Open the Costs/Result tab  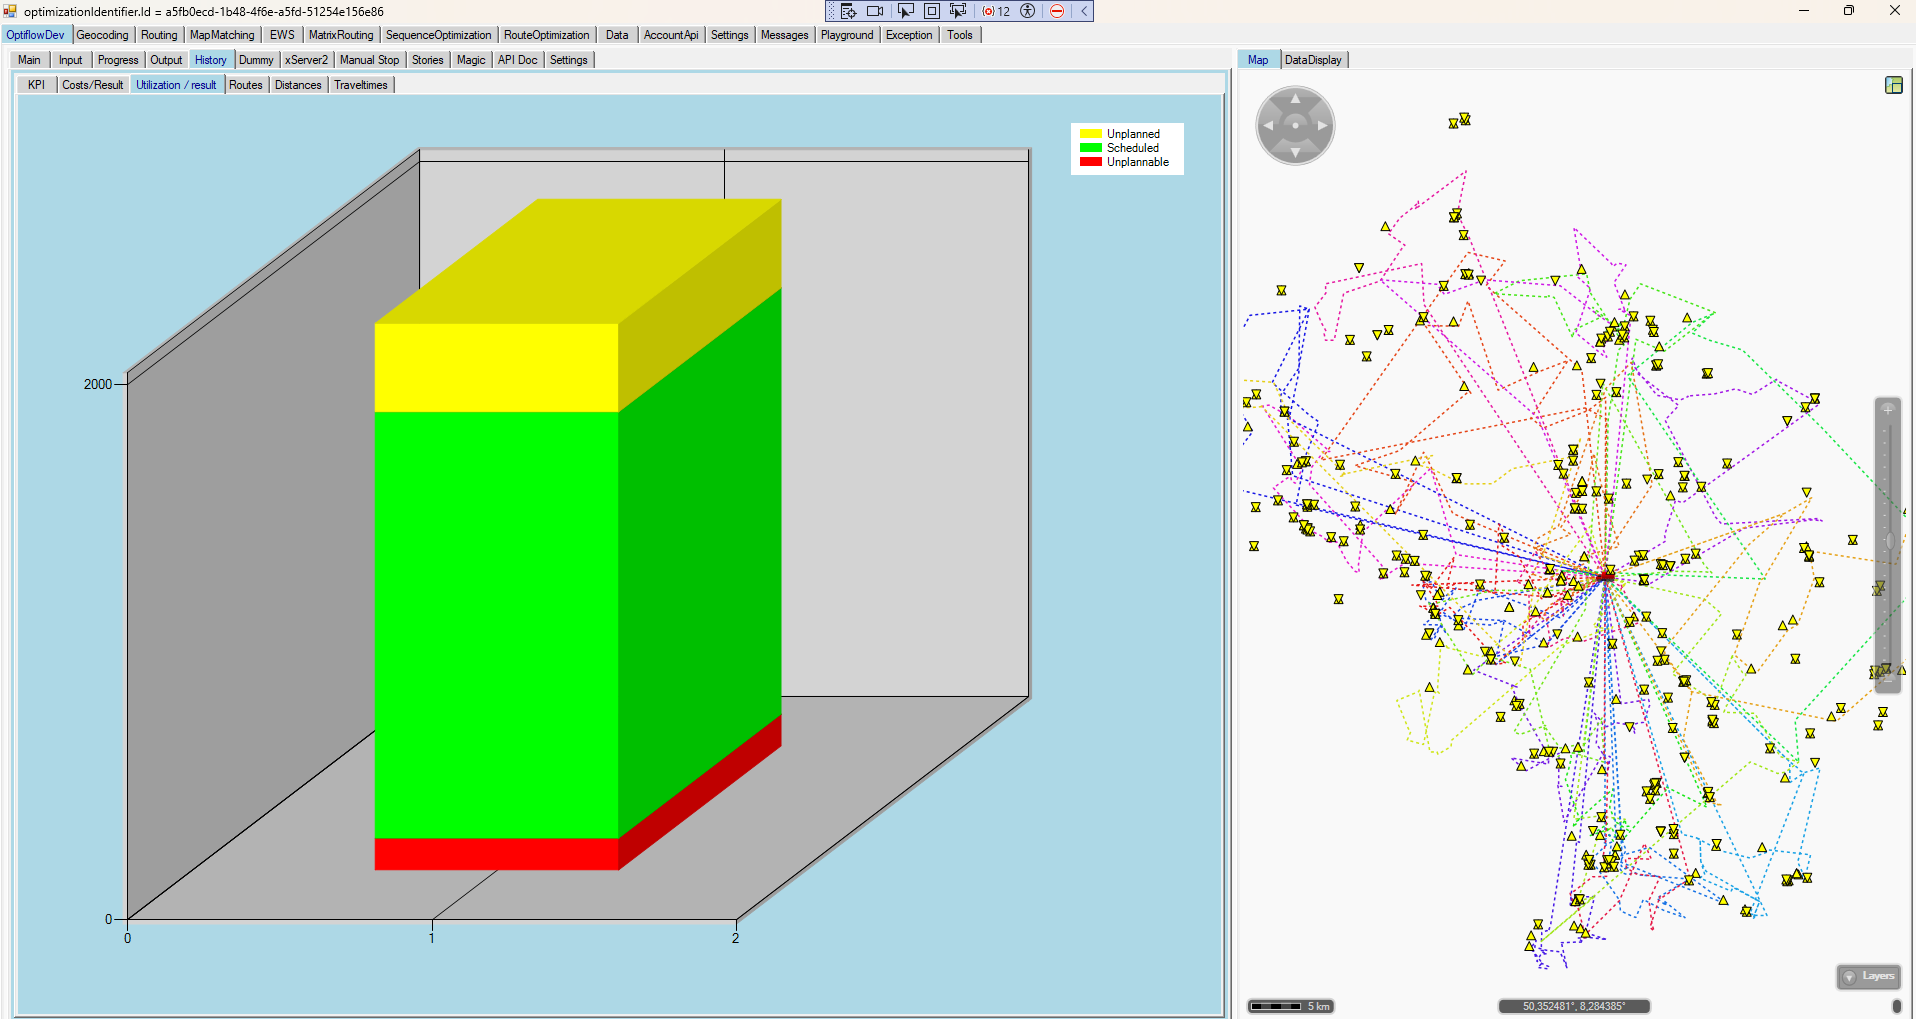click(x=92, y=85)
